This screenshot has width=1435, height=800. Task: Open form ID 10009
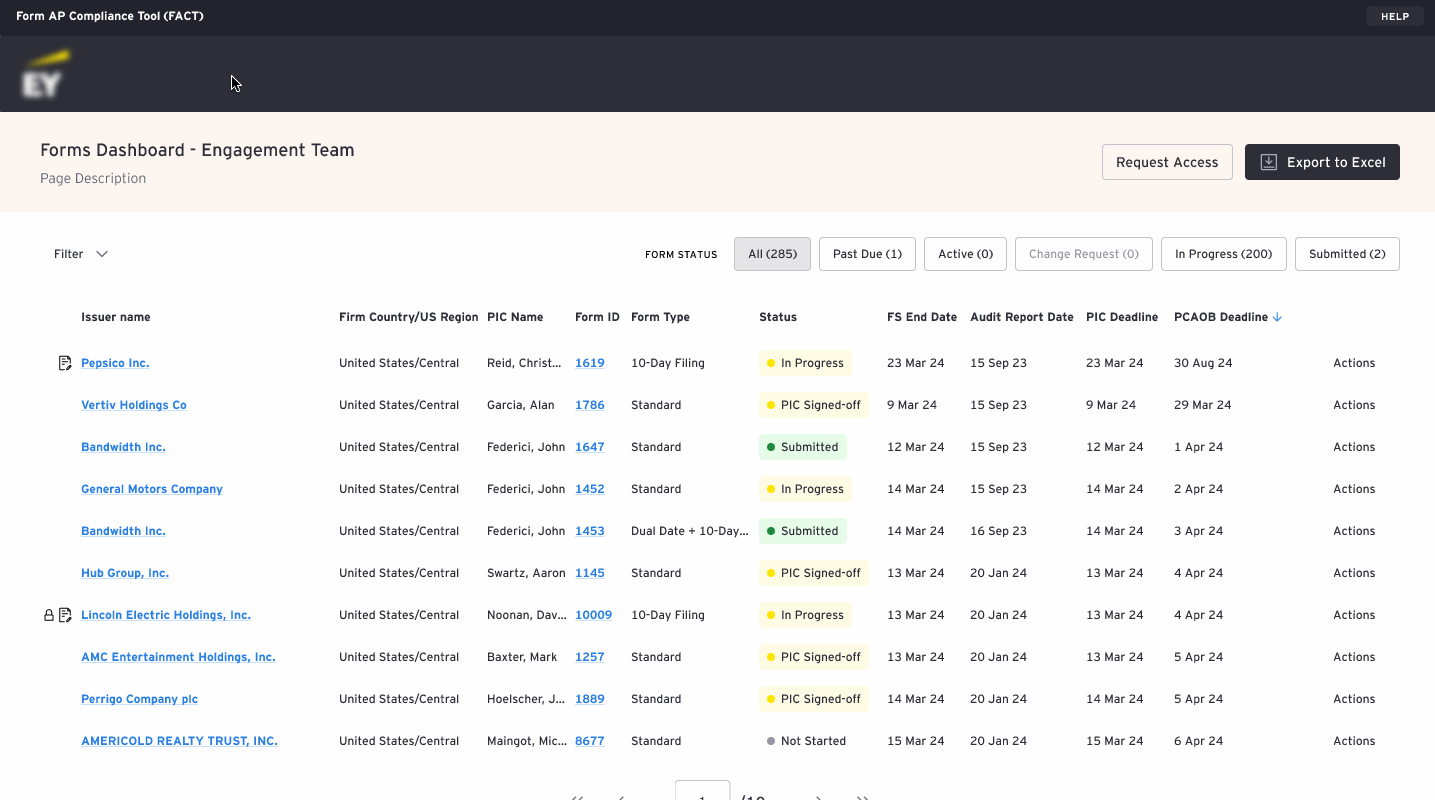(x=593, y=615)
